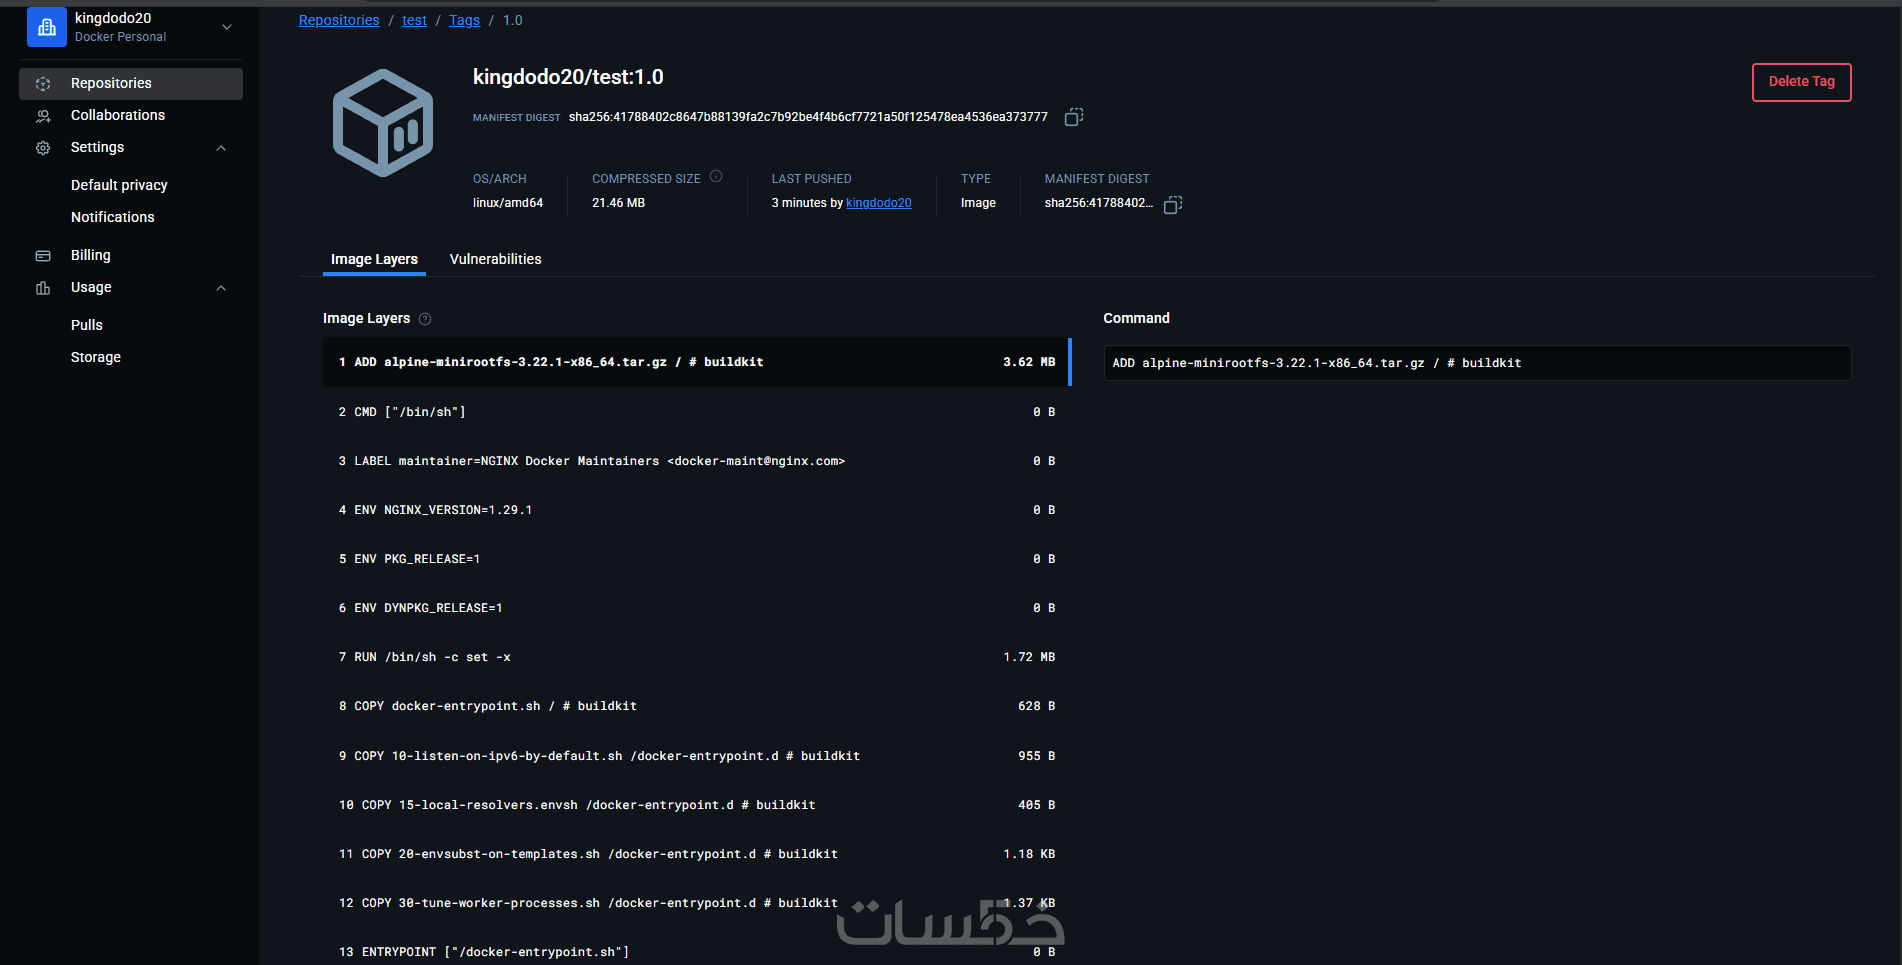Copy the truncated manifest digest sha256:41788402
1902x965 pixels.
point(1173,204)
